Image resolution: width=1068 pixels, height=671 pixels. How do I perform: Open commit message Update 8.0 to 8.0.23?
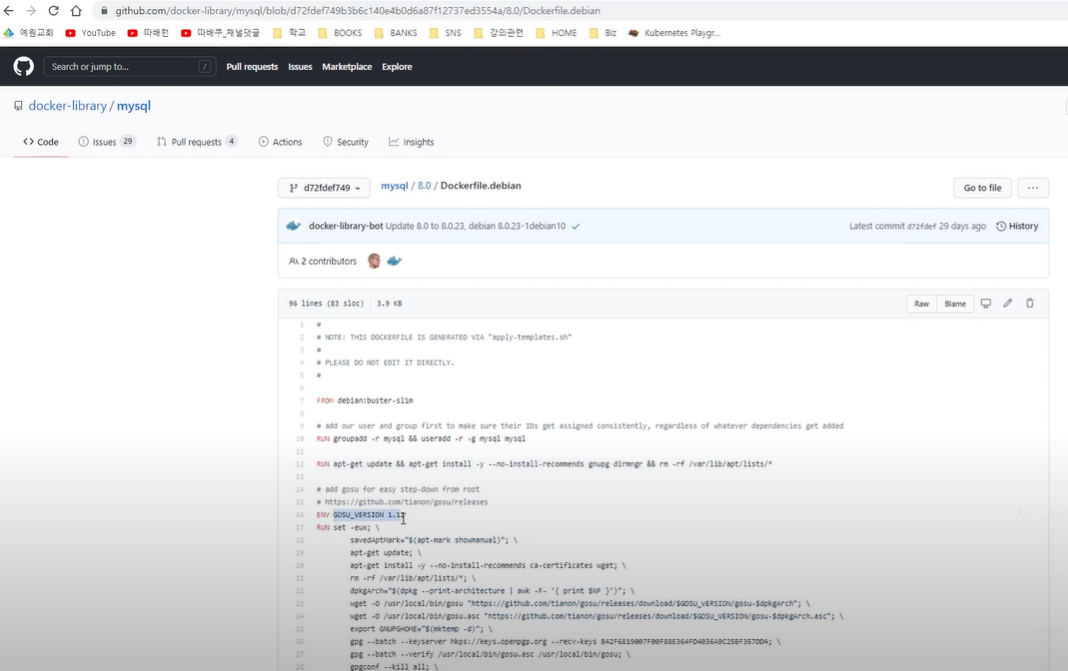(x=475, y=225)
